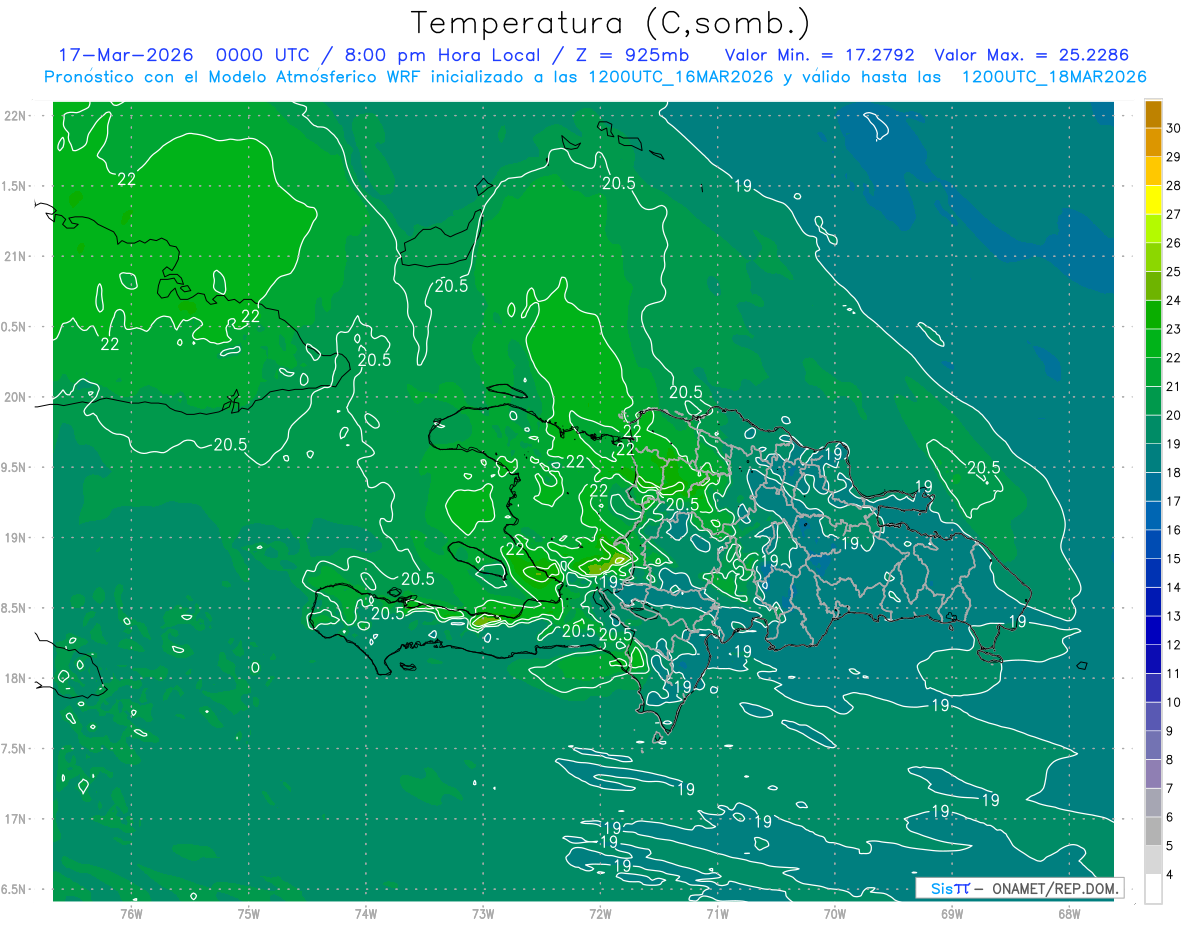
Task: Click the "21N" latitude axis label
Action: (15, 256)
